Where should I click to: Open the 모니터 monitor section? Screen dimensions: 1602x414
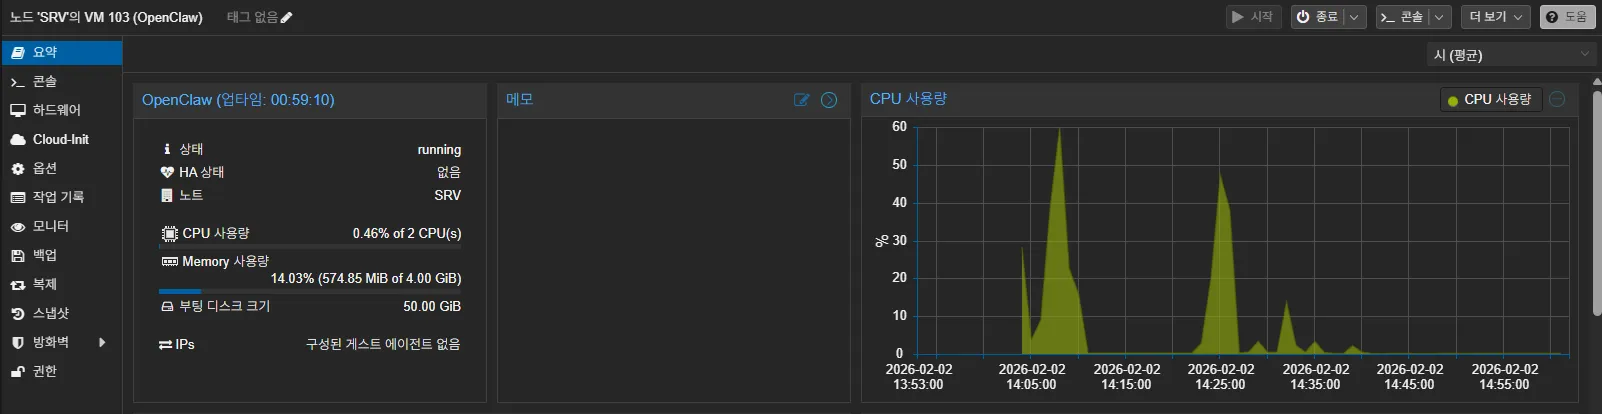[61, 226]
